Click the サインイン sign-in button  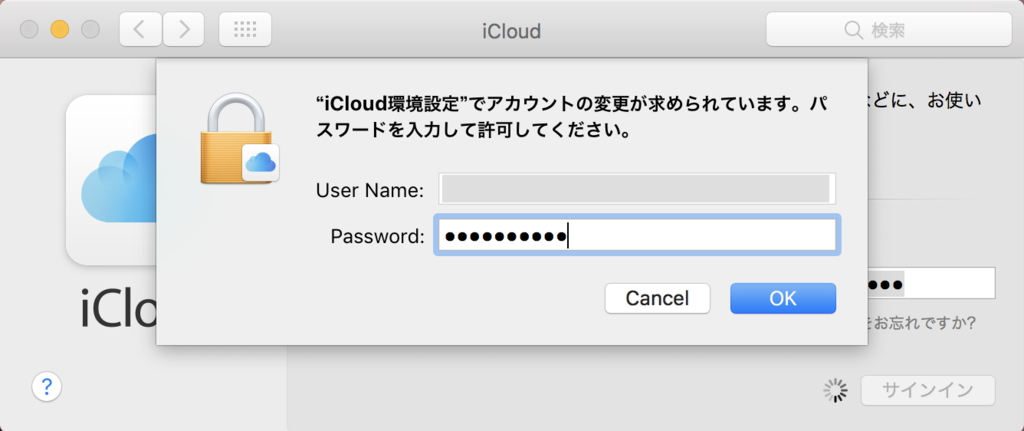tap(927, 391)
